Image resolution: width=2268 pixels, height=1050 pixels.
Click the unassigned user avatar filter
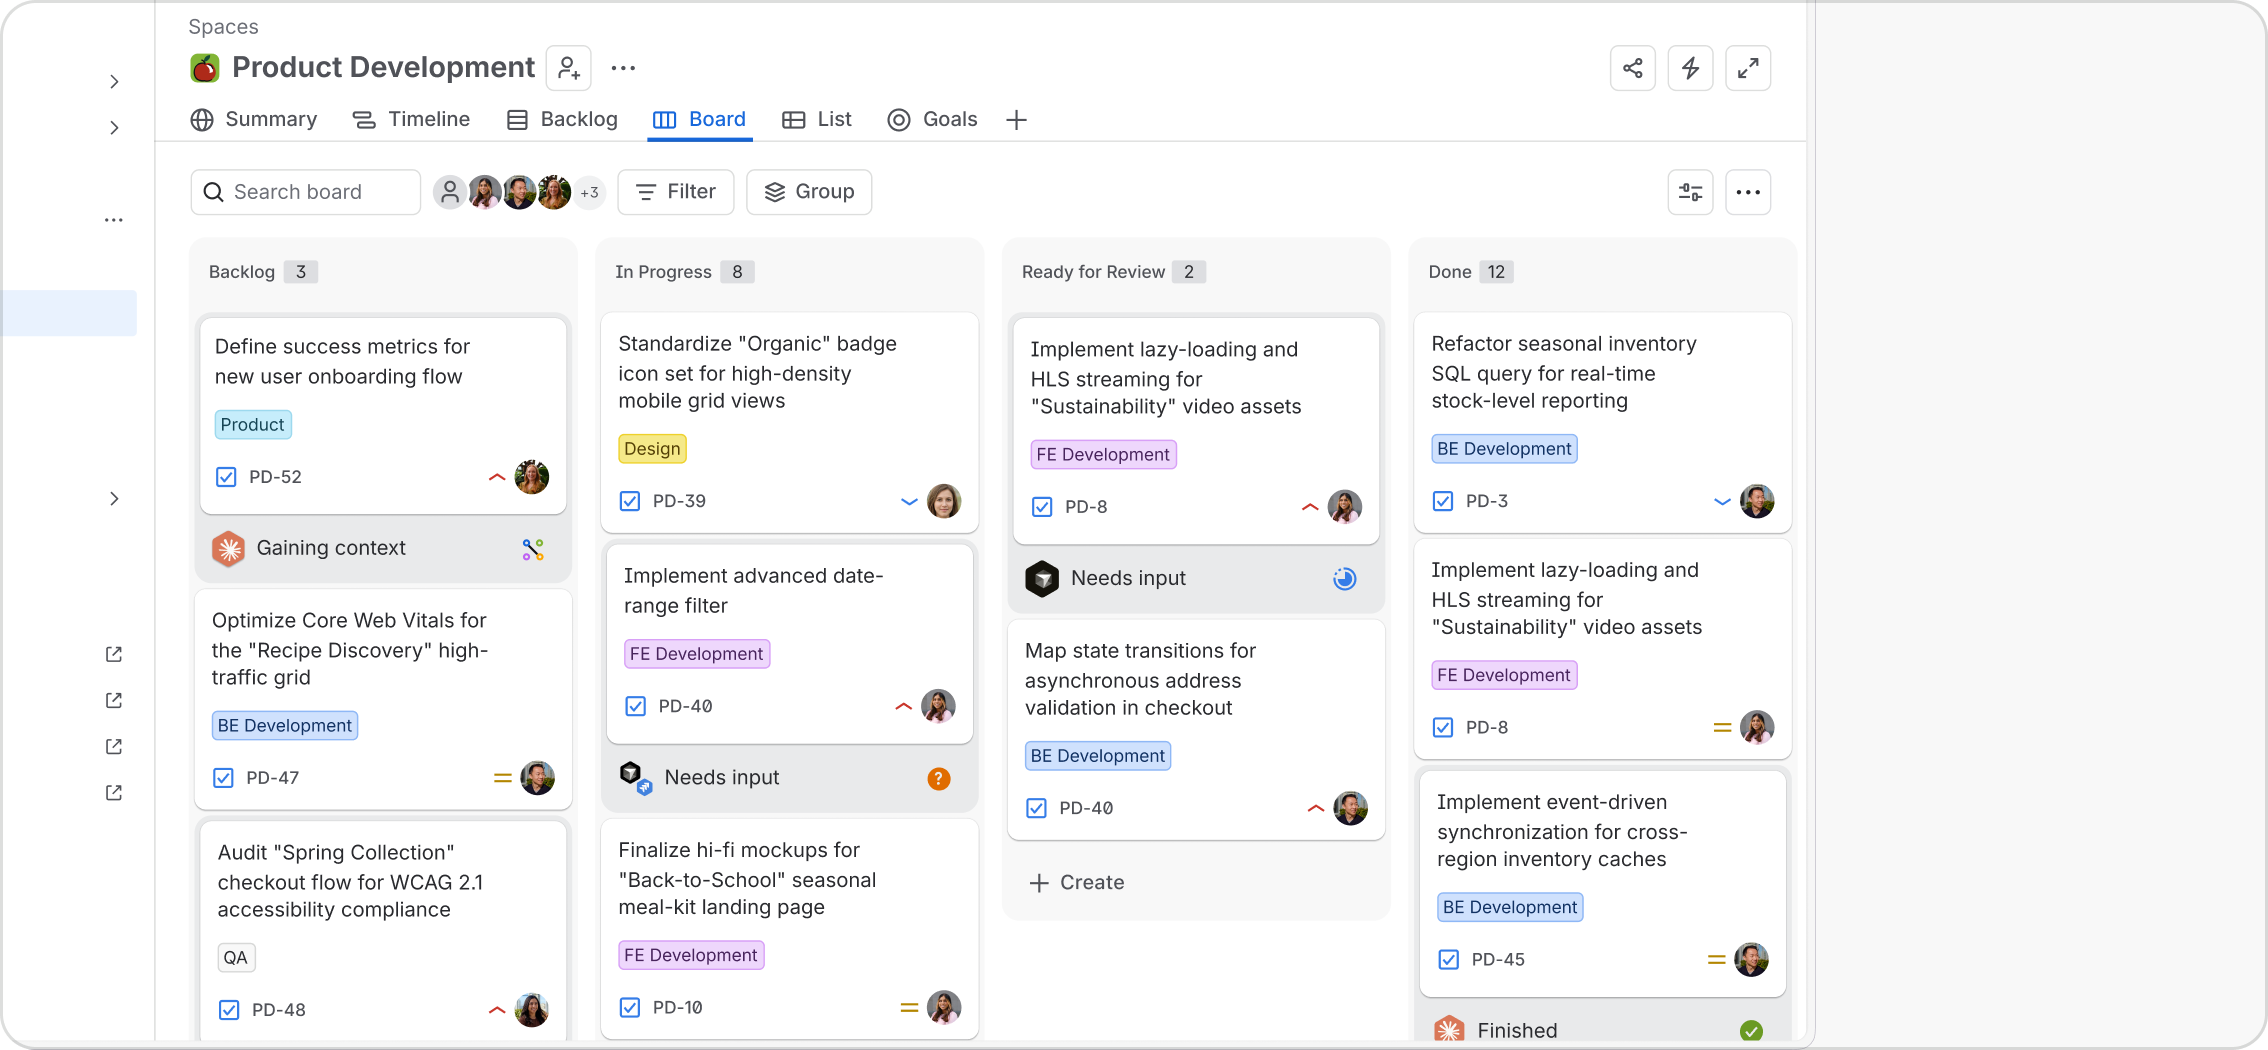point(450,192)
